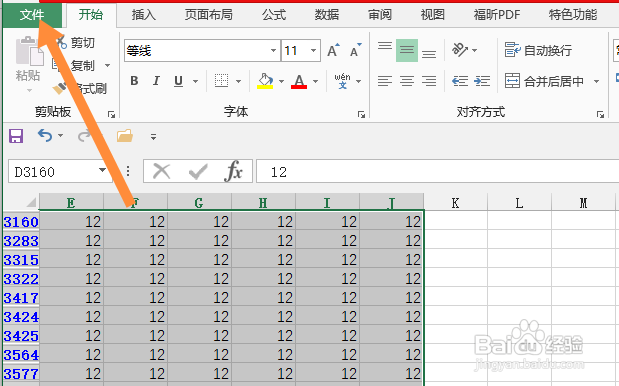Open the 特色功能 ribbon tab
Screen dimensions: 619x386
tap(573, 15)
